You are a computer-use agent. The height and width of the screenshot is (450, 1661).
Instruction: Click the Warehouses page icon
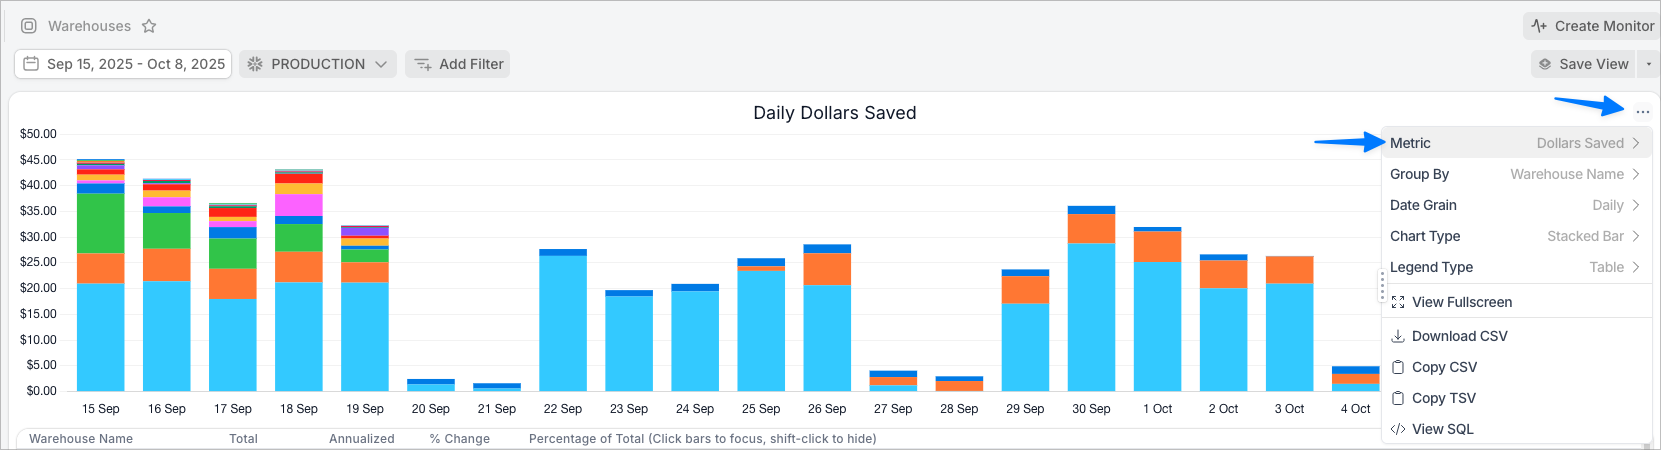pos(29,26)
